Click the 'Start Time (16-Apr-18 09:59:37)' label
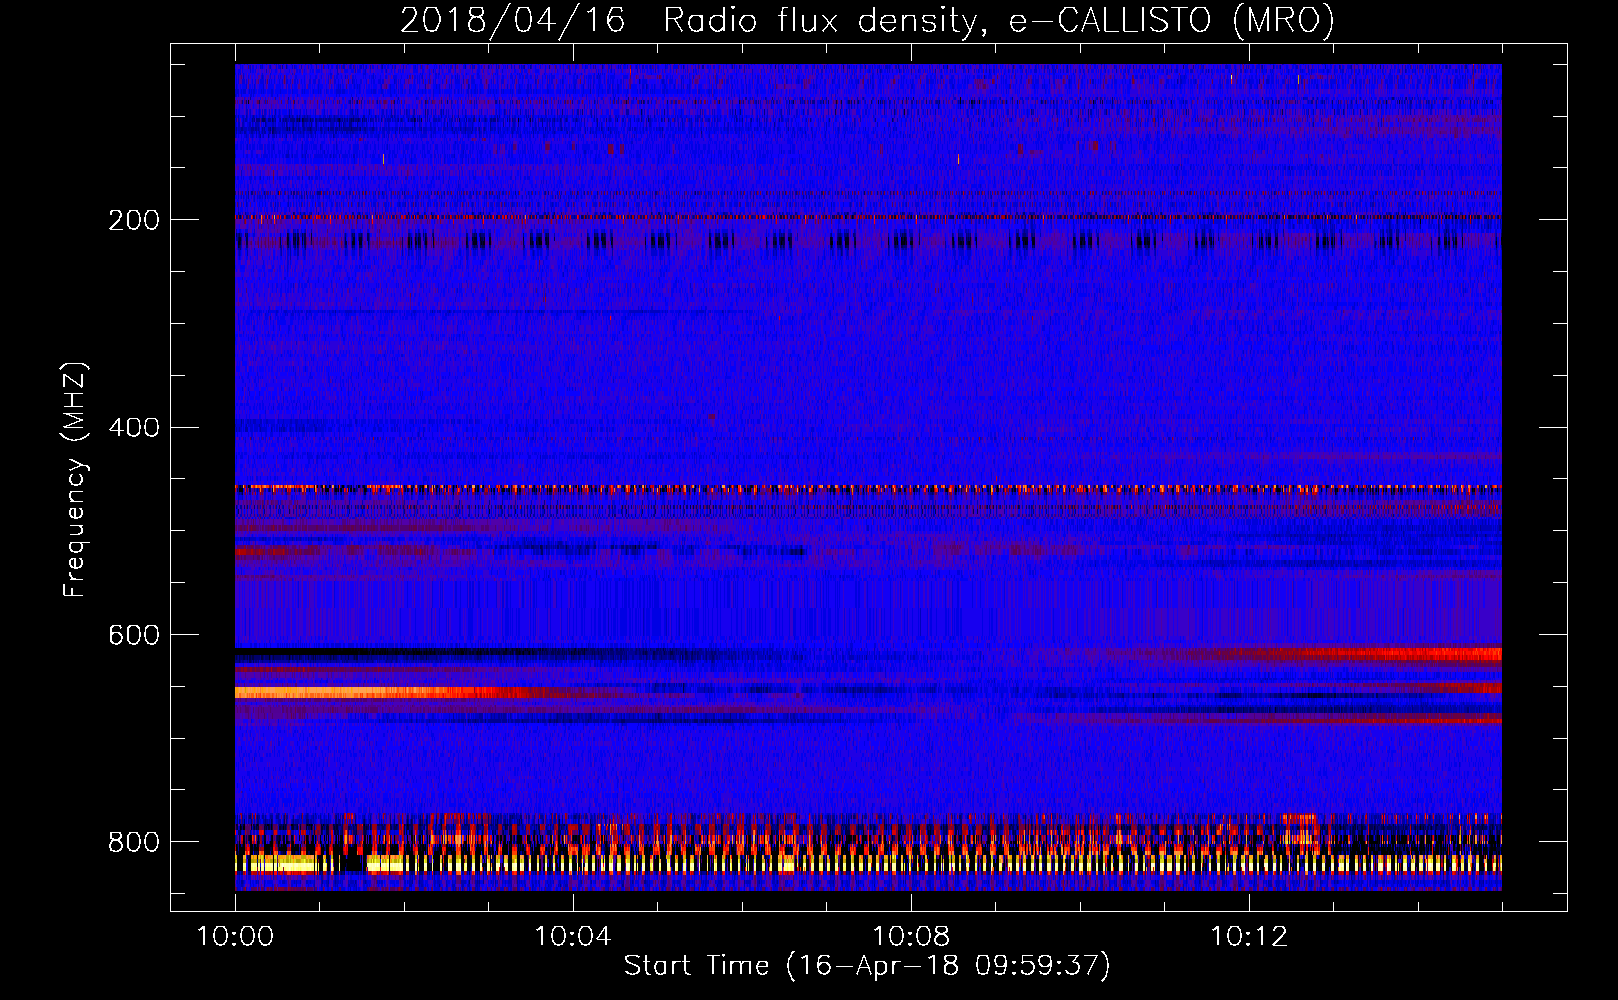The image size is (1618, 1000). 867,965
